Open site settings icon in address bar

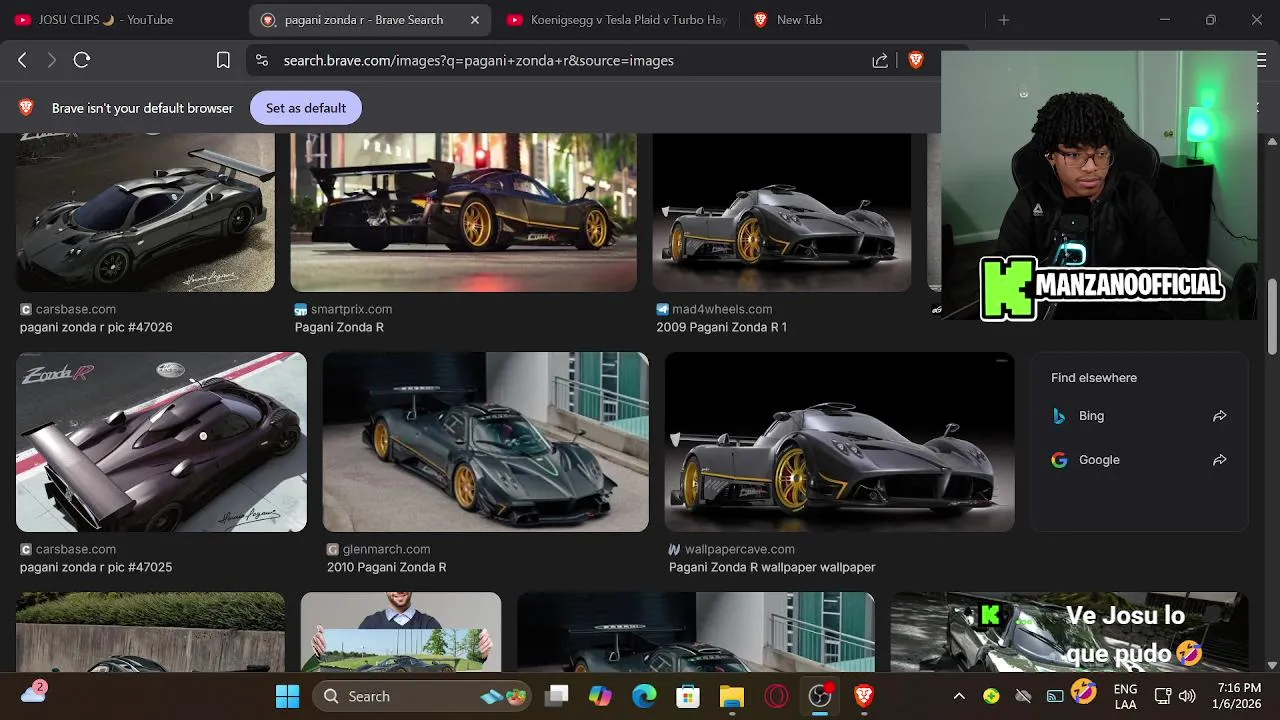(x=262, y=60)
